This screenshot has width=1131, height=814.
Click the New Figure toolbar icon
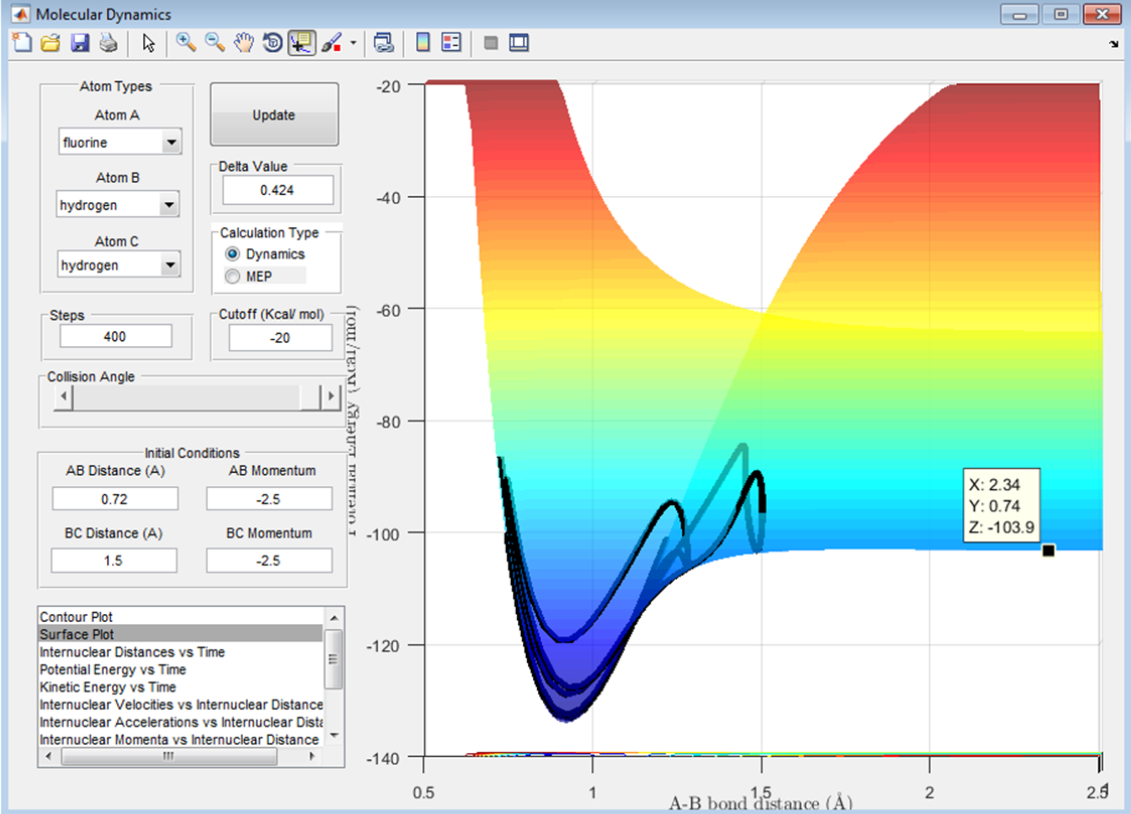(22, 43)
